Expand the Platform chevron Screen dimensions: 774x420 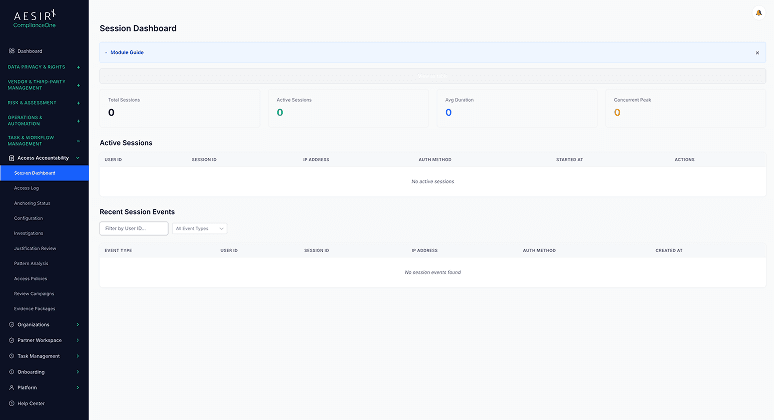(78, 387)
